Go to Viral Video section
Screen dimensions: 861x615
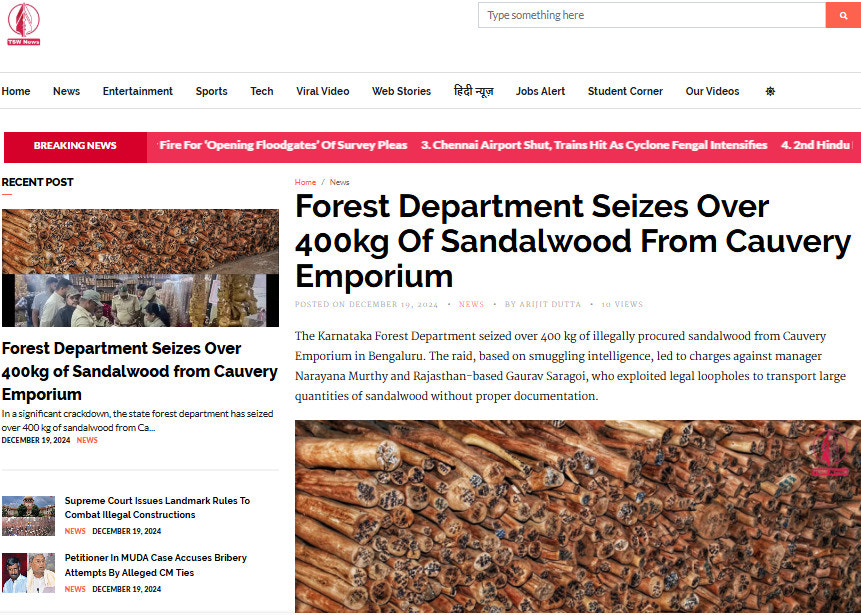tap(323, 92)
